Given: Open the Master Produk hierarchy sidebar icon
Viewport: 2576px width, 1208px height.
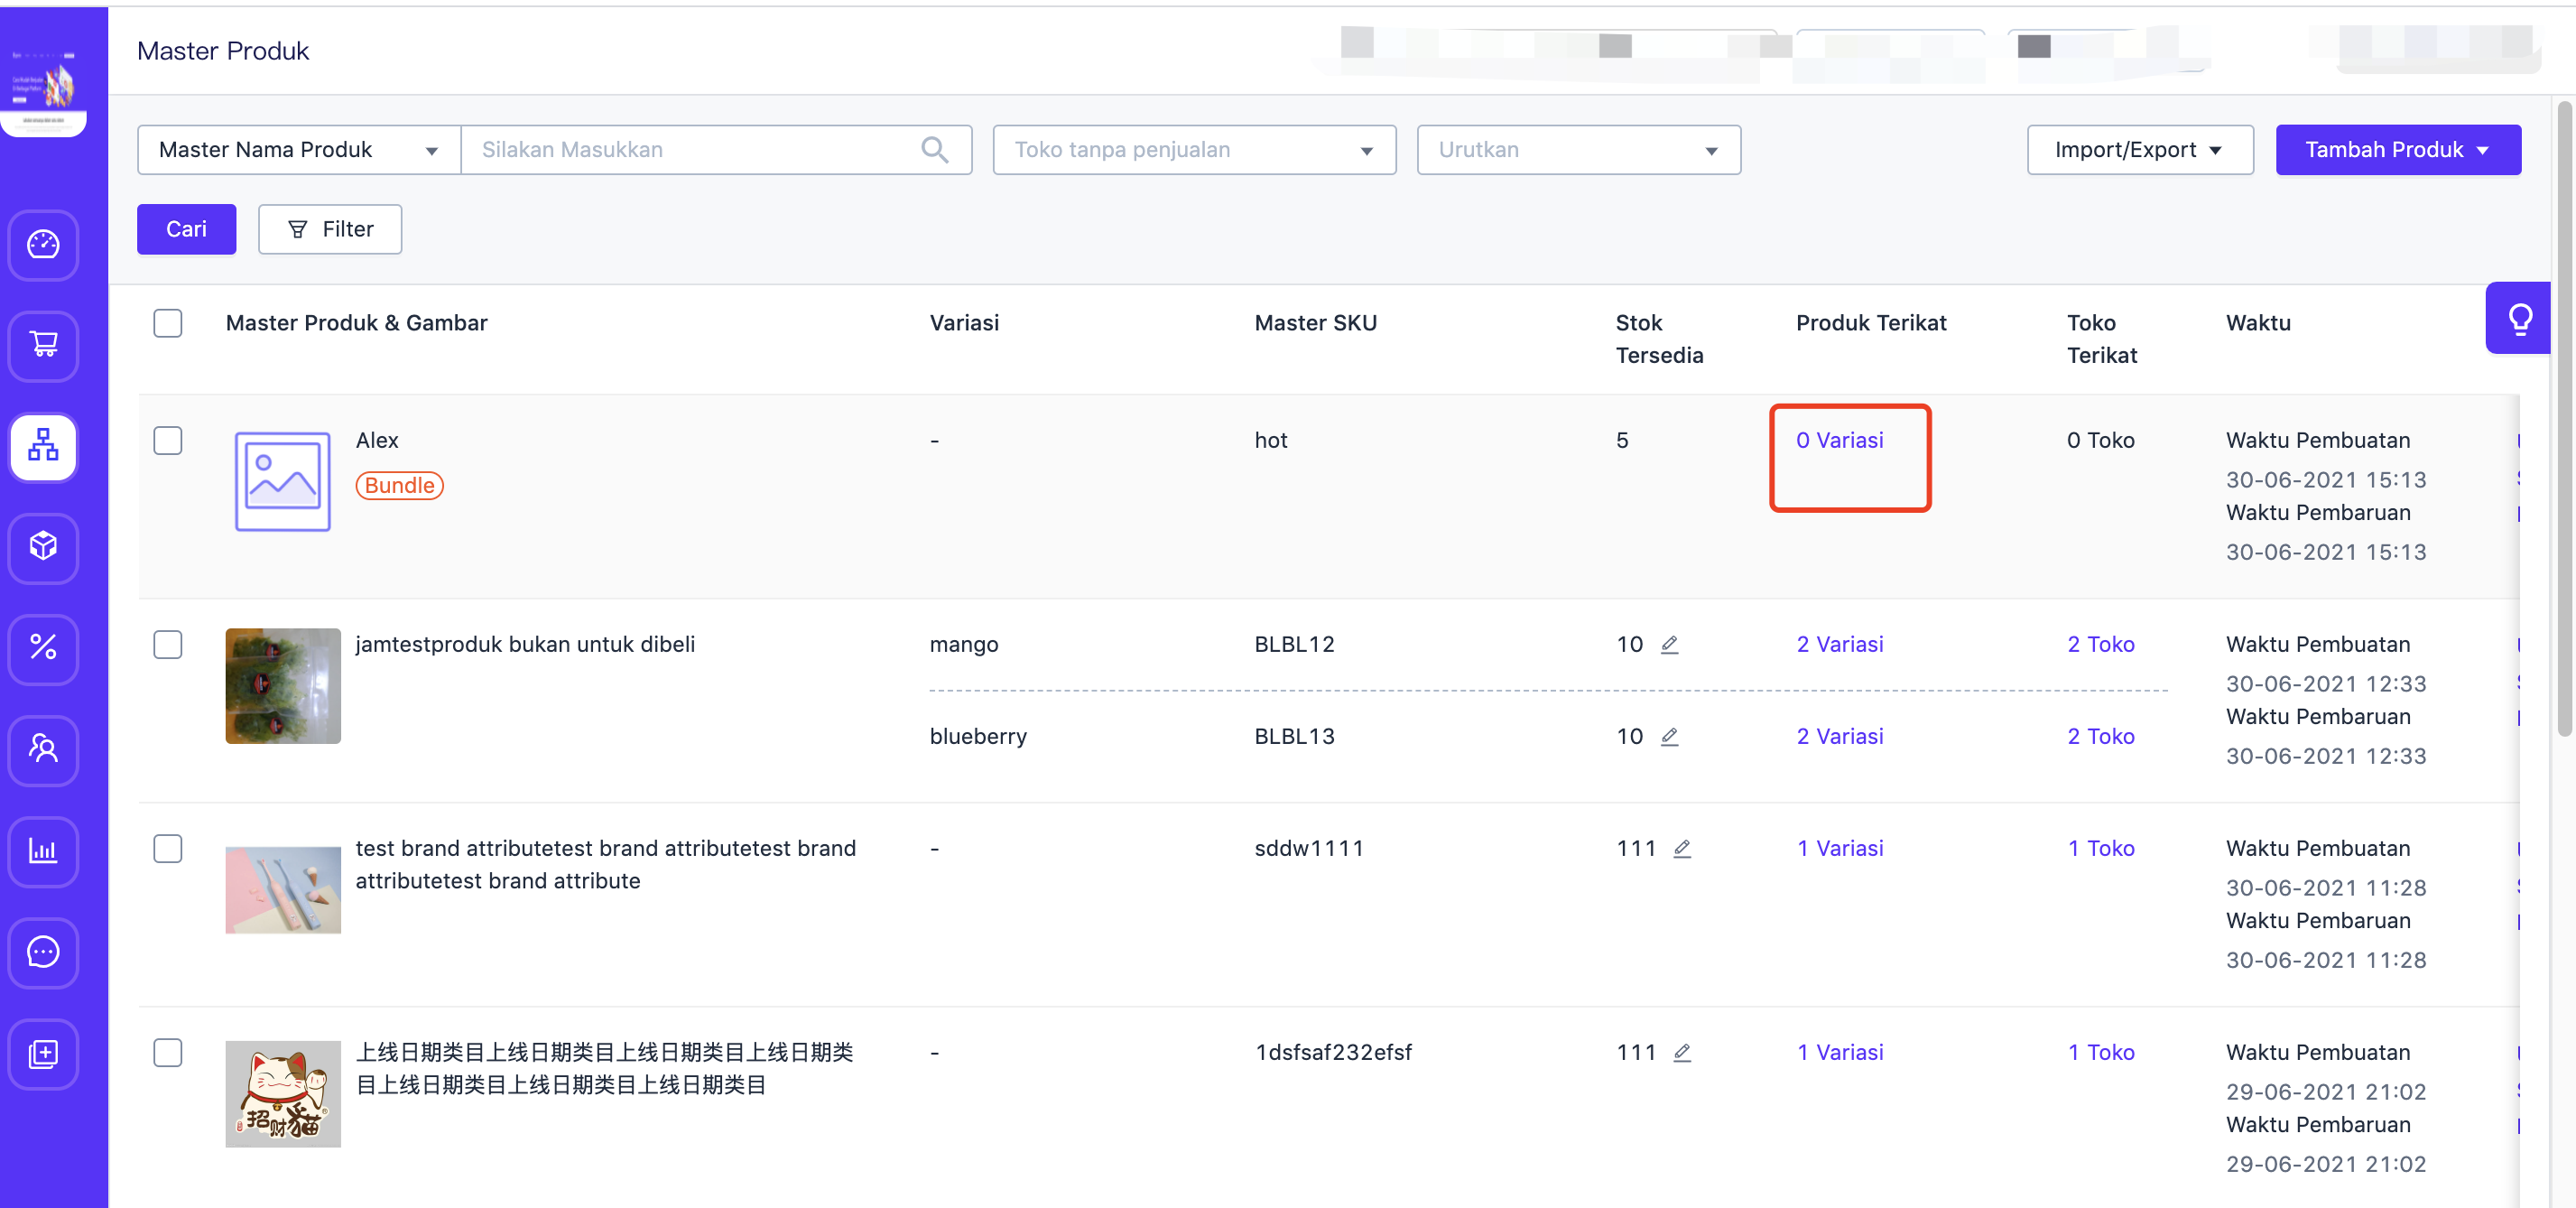Looking at the screenshot, I should coord(43,448).
